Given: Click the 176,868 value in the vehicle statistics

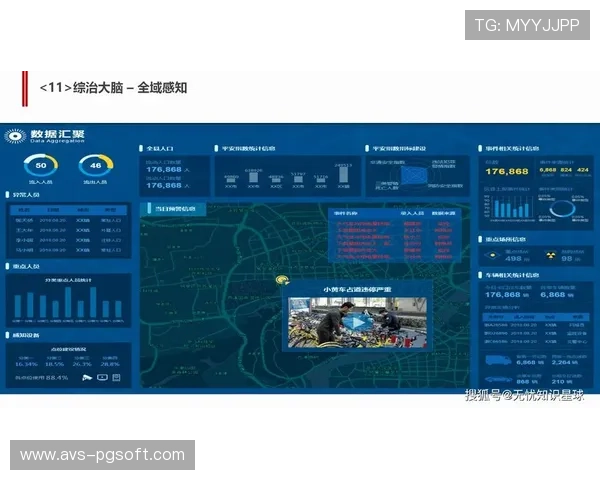Looking at the screenshot, I should coord(503,295).
